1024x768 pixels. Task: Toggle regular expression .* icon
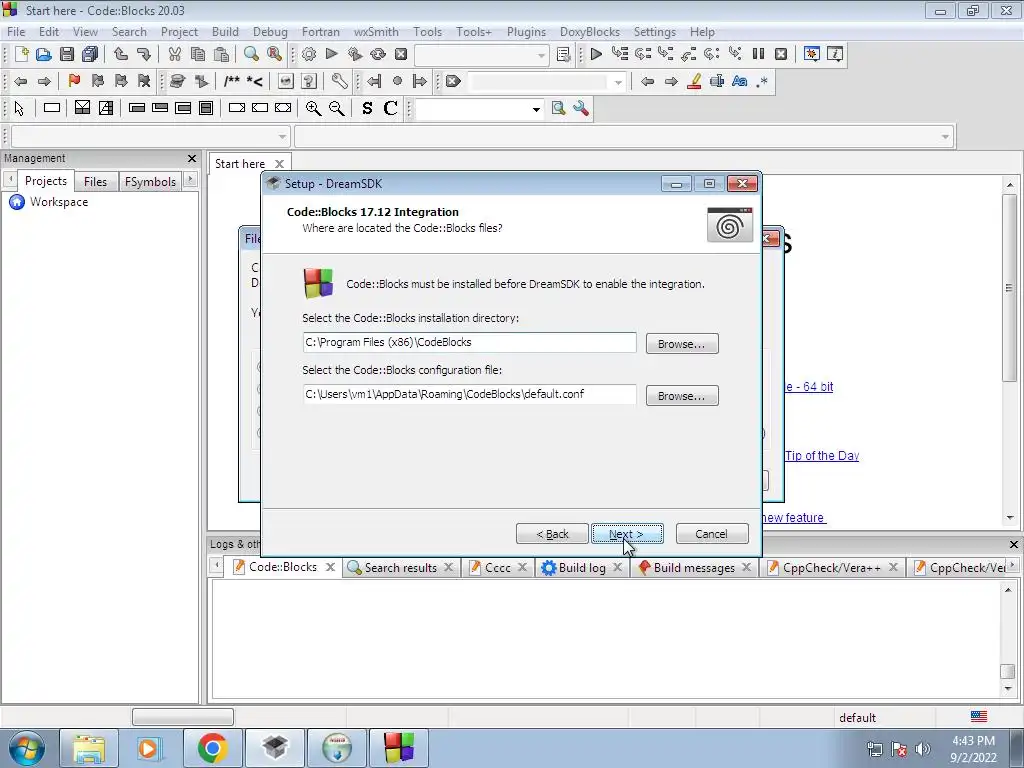click(762, 82)
